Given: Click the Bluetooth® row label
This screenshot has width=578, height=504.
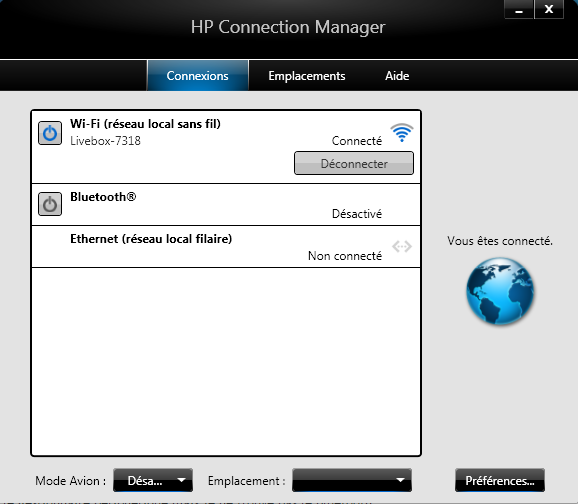Looking at the screenshot, I should pos(103,197).
